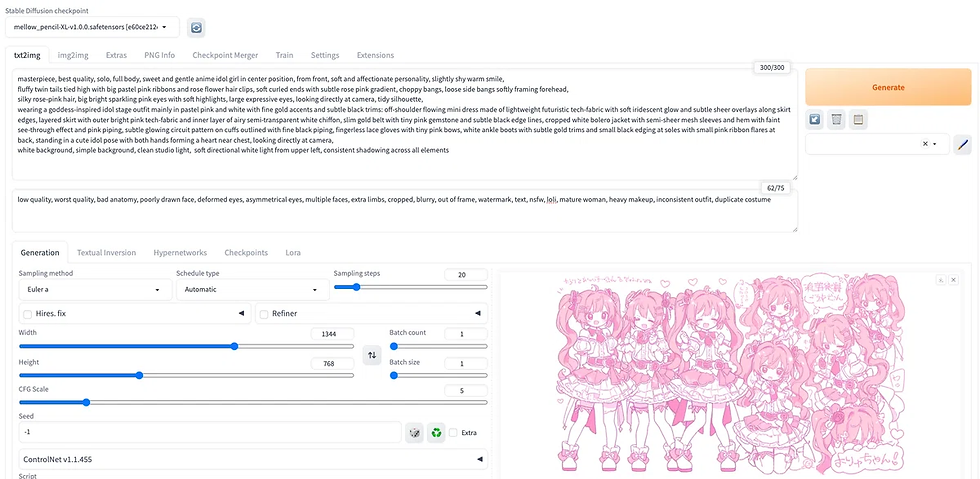Click the 300/300 prompt token counter
The width and height of the screenshot is (980, 479).
pos(772,68)
